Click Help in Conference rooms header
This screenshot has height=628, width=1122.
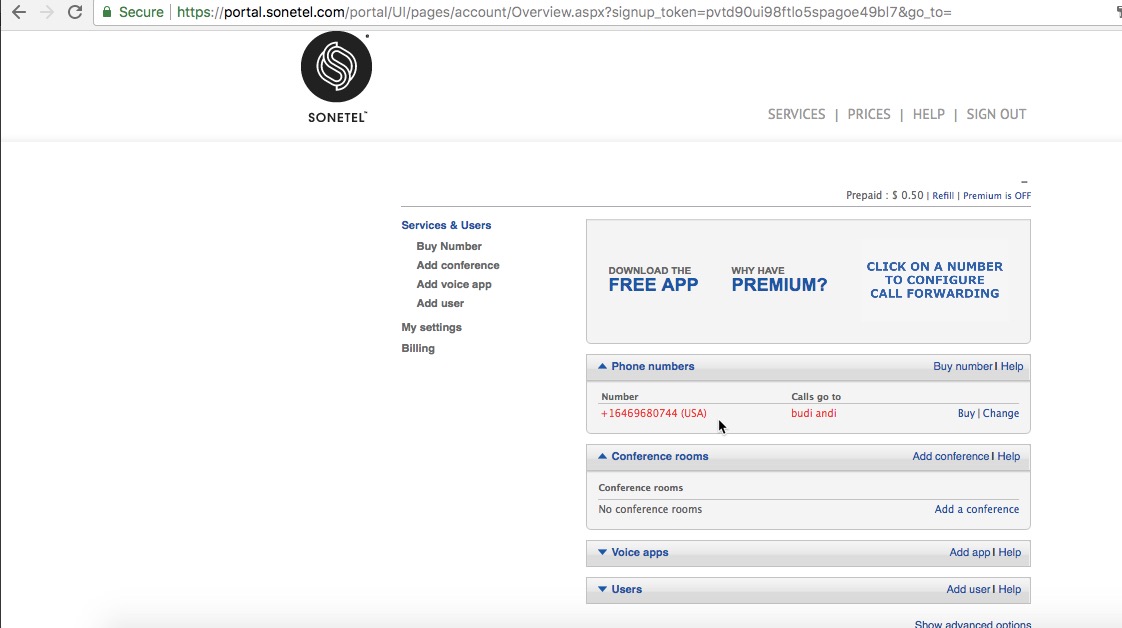[1009, 456]
